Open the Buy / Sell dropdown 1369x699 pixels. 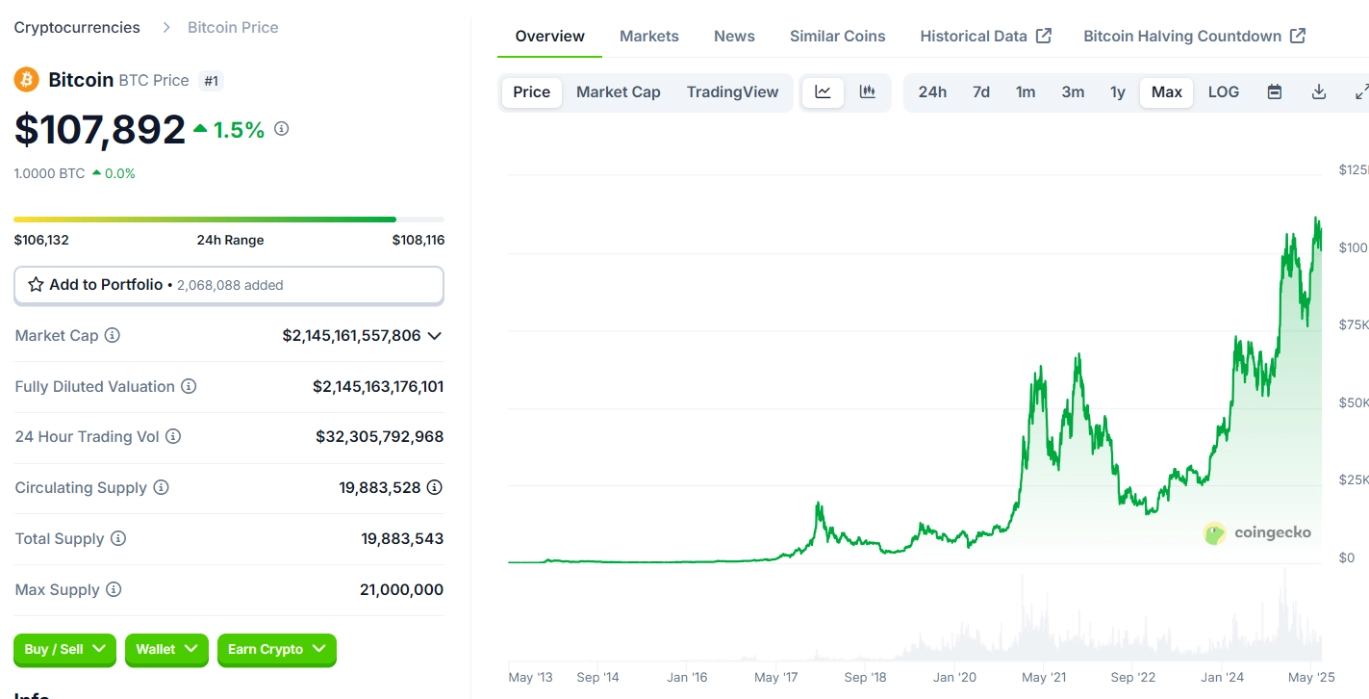pyautogui.click(x=65, y=650)
